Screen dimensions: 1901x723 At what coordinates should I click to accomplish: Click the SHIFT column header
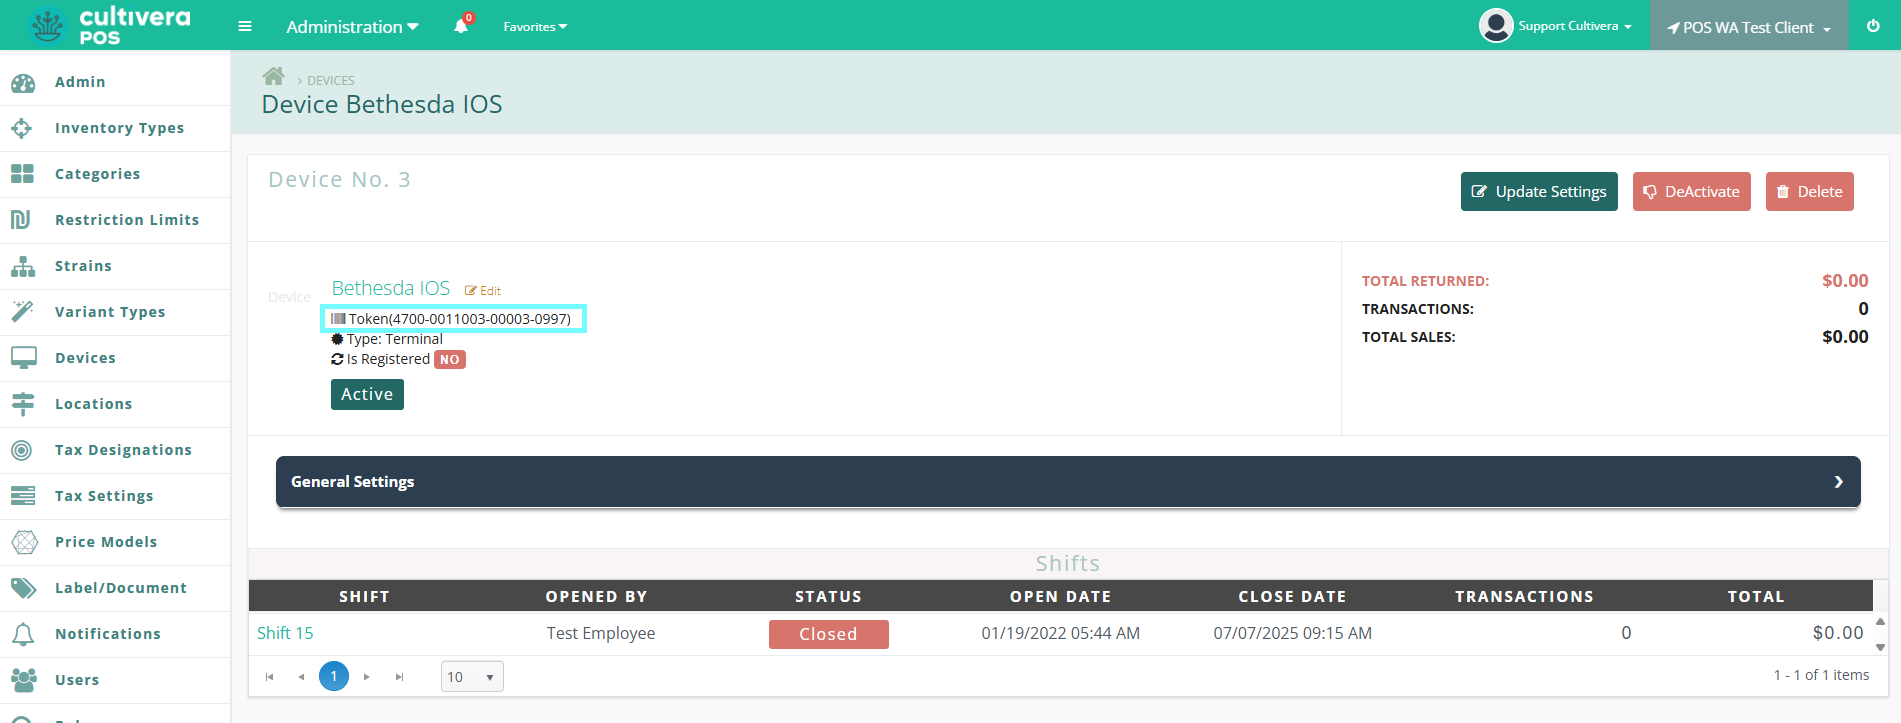364,596
